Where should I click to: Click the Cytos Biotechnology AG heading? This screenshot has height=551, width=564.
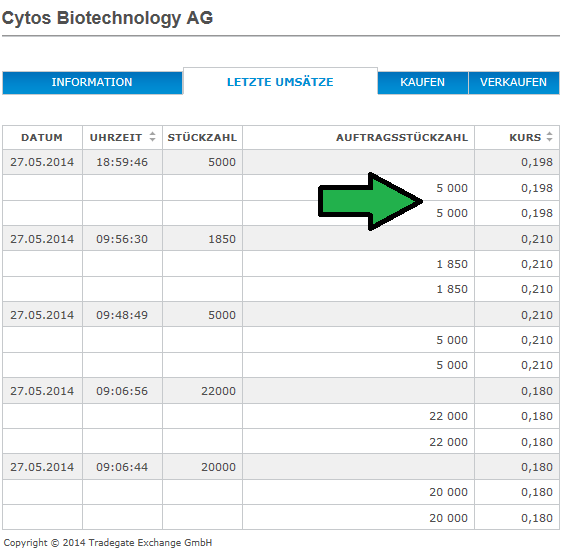click(x=107, y=18)
